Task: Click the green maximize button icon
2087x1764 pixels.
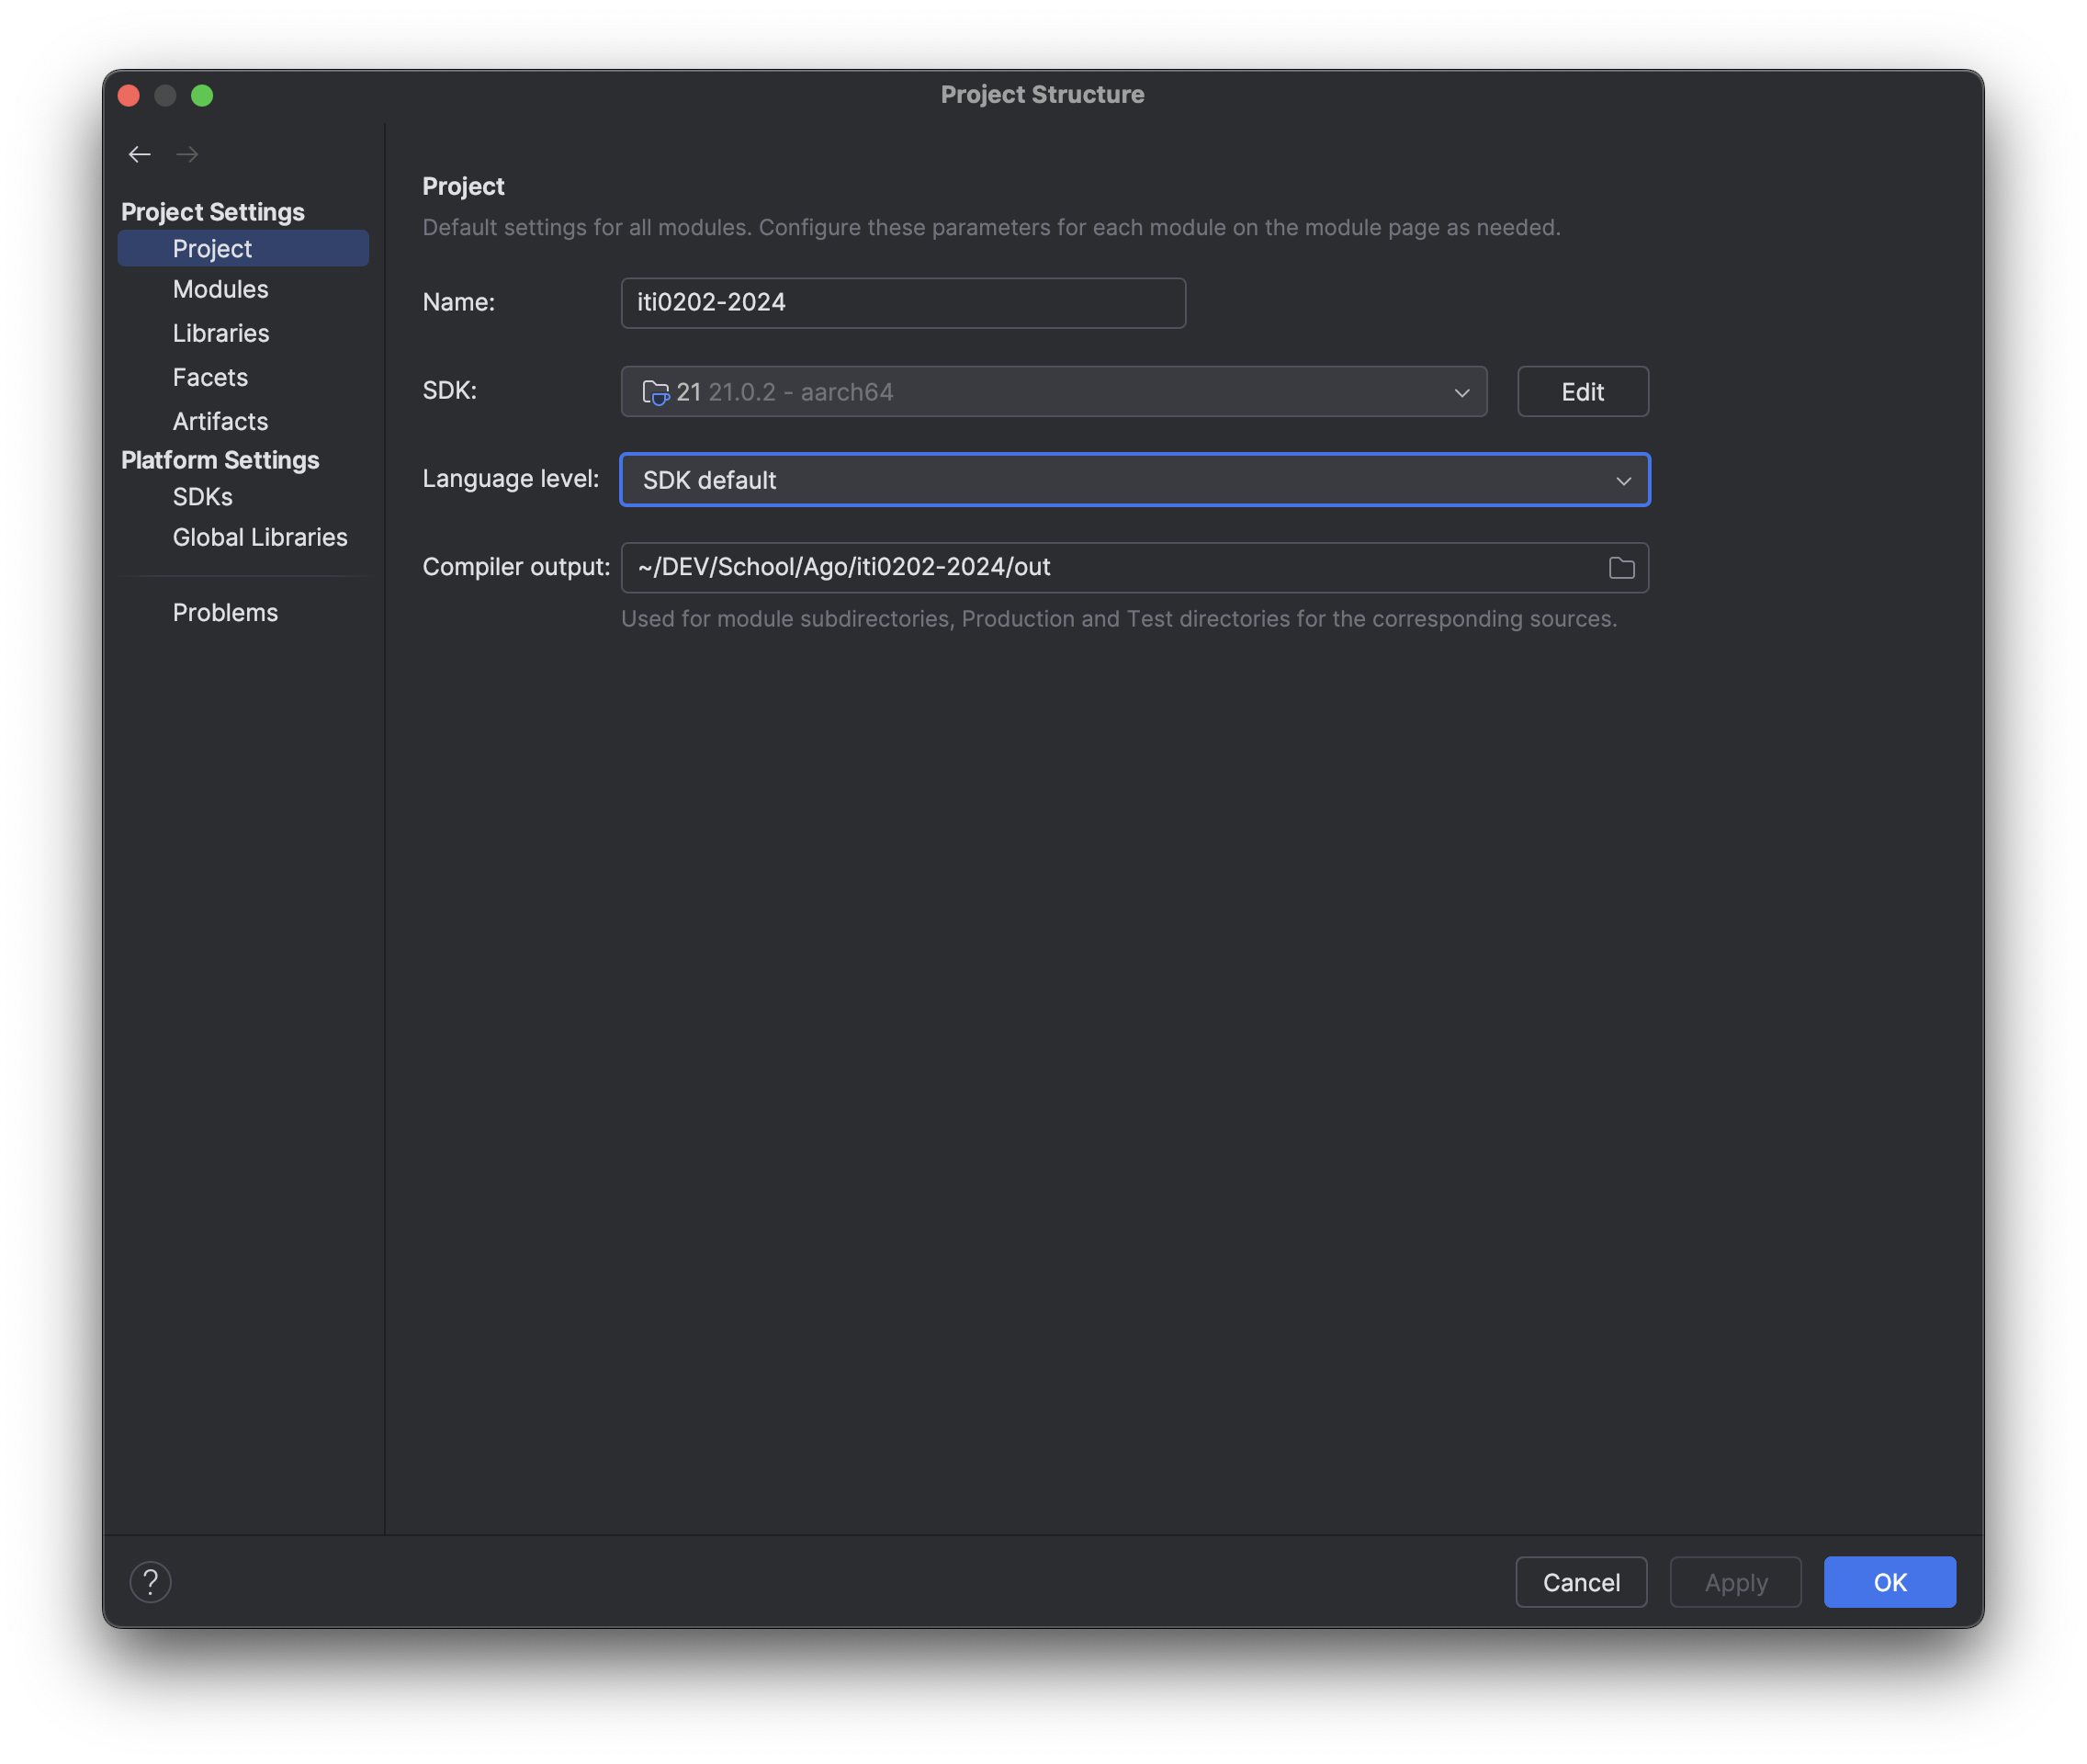Action: (x=201, y=95)
